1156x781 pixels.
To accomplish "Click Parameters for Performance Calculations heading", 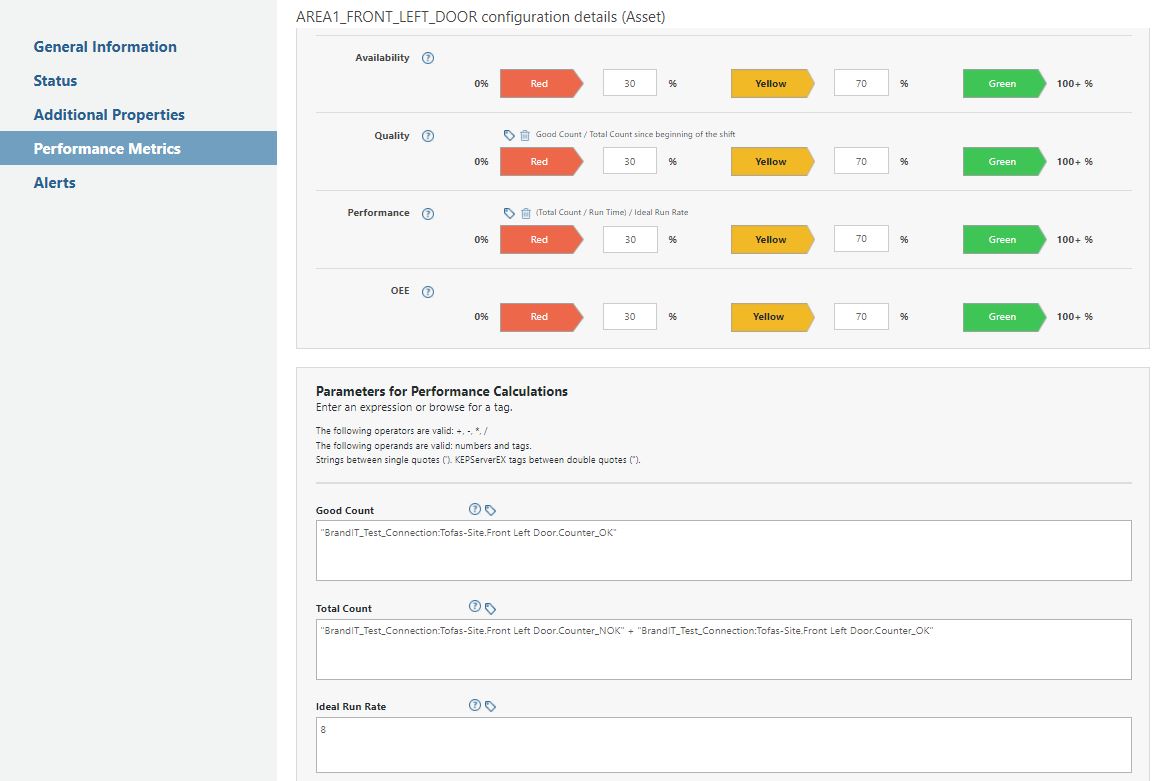I will (x=442, y=392).
